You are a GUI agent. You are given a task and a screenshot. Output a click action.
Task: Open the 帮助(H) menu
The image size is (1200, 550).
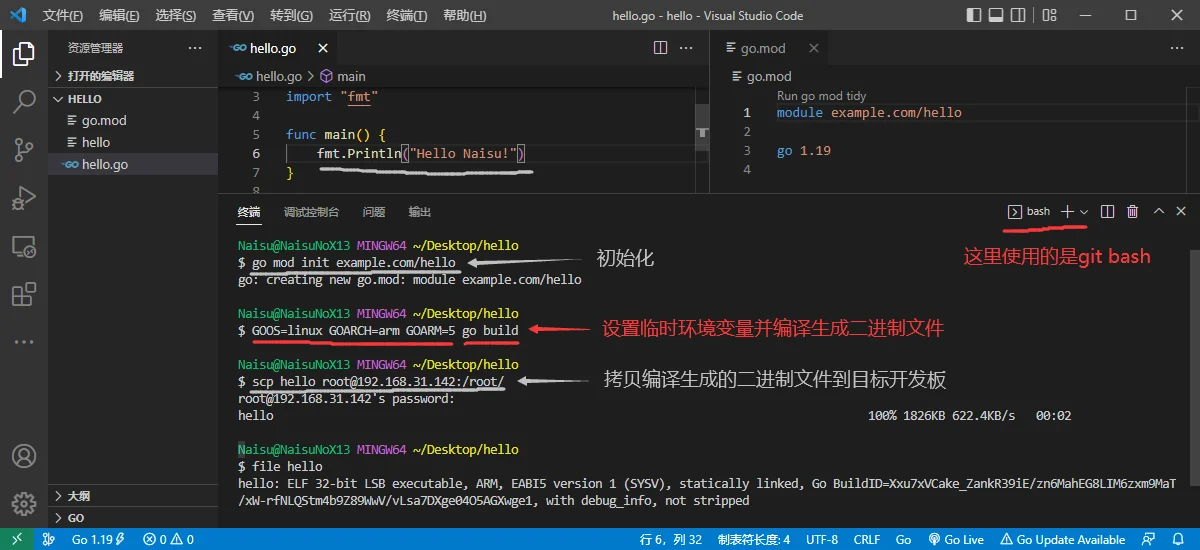tap(463, 16)
